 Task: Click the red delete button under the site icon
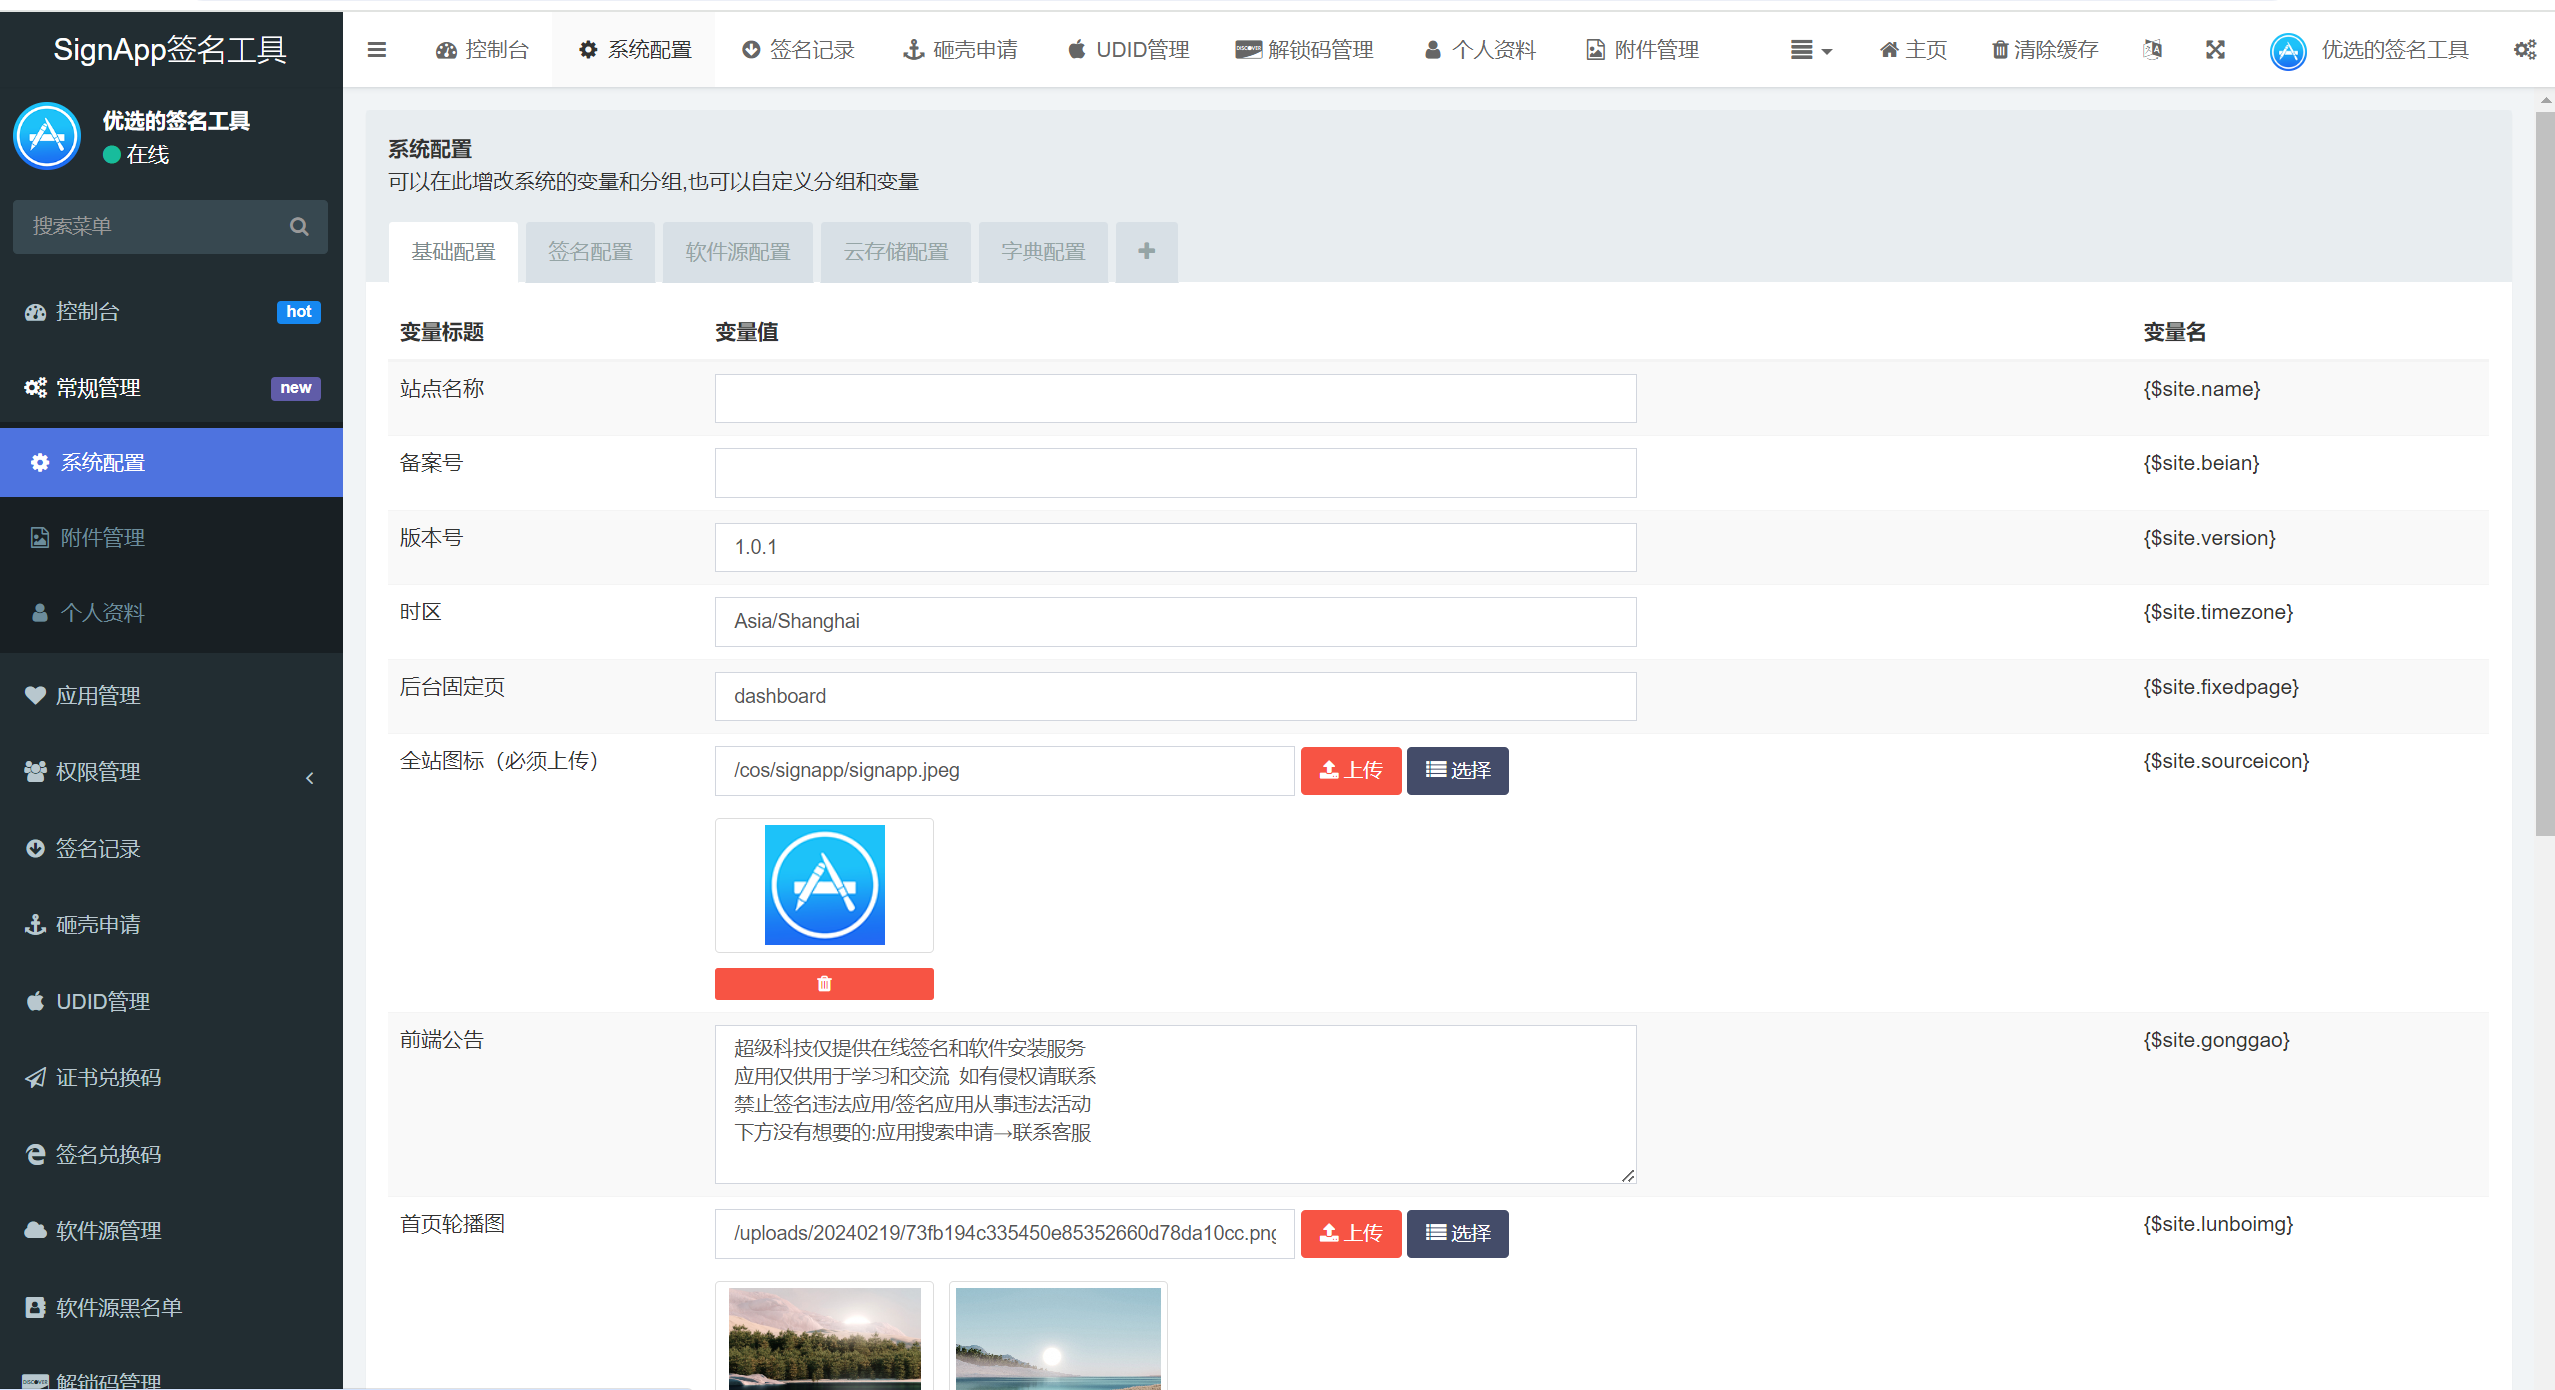[823, 983]
